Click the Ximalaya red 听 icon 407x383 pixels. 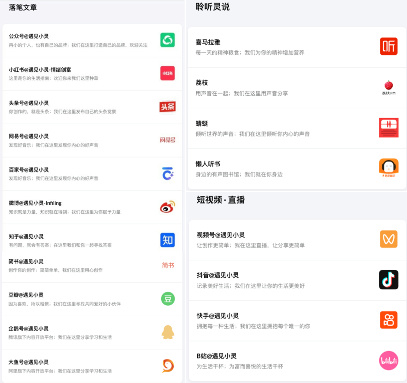[389, 46]
